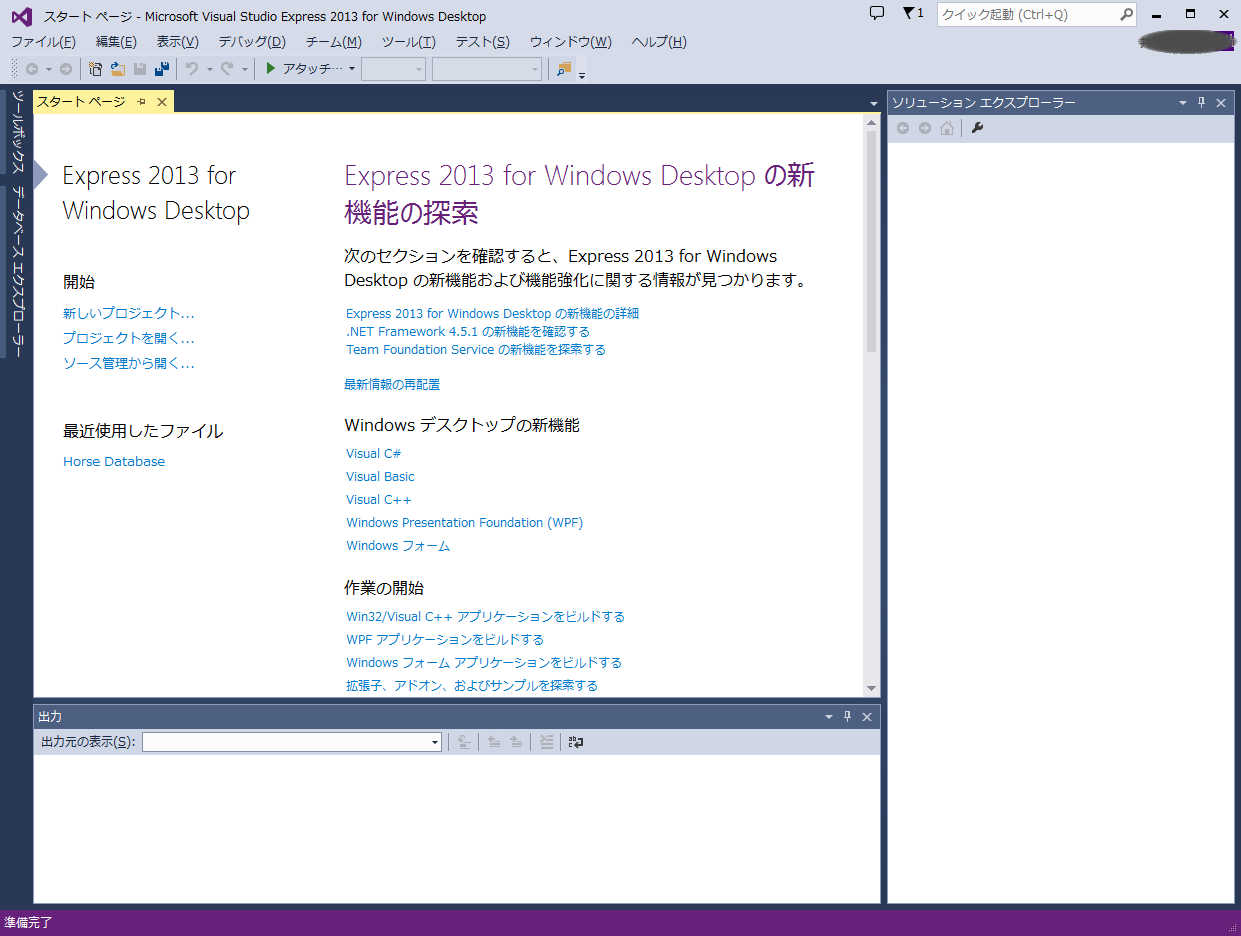Click the Navigate Forward toolbar arrow
The height and width of the screenshot is (936, 1241).
point(66,69)
